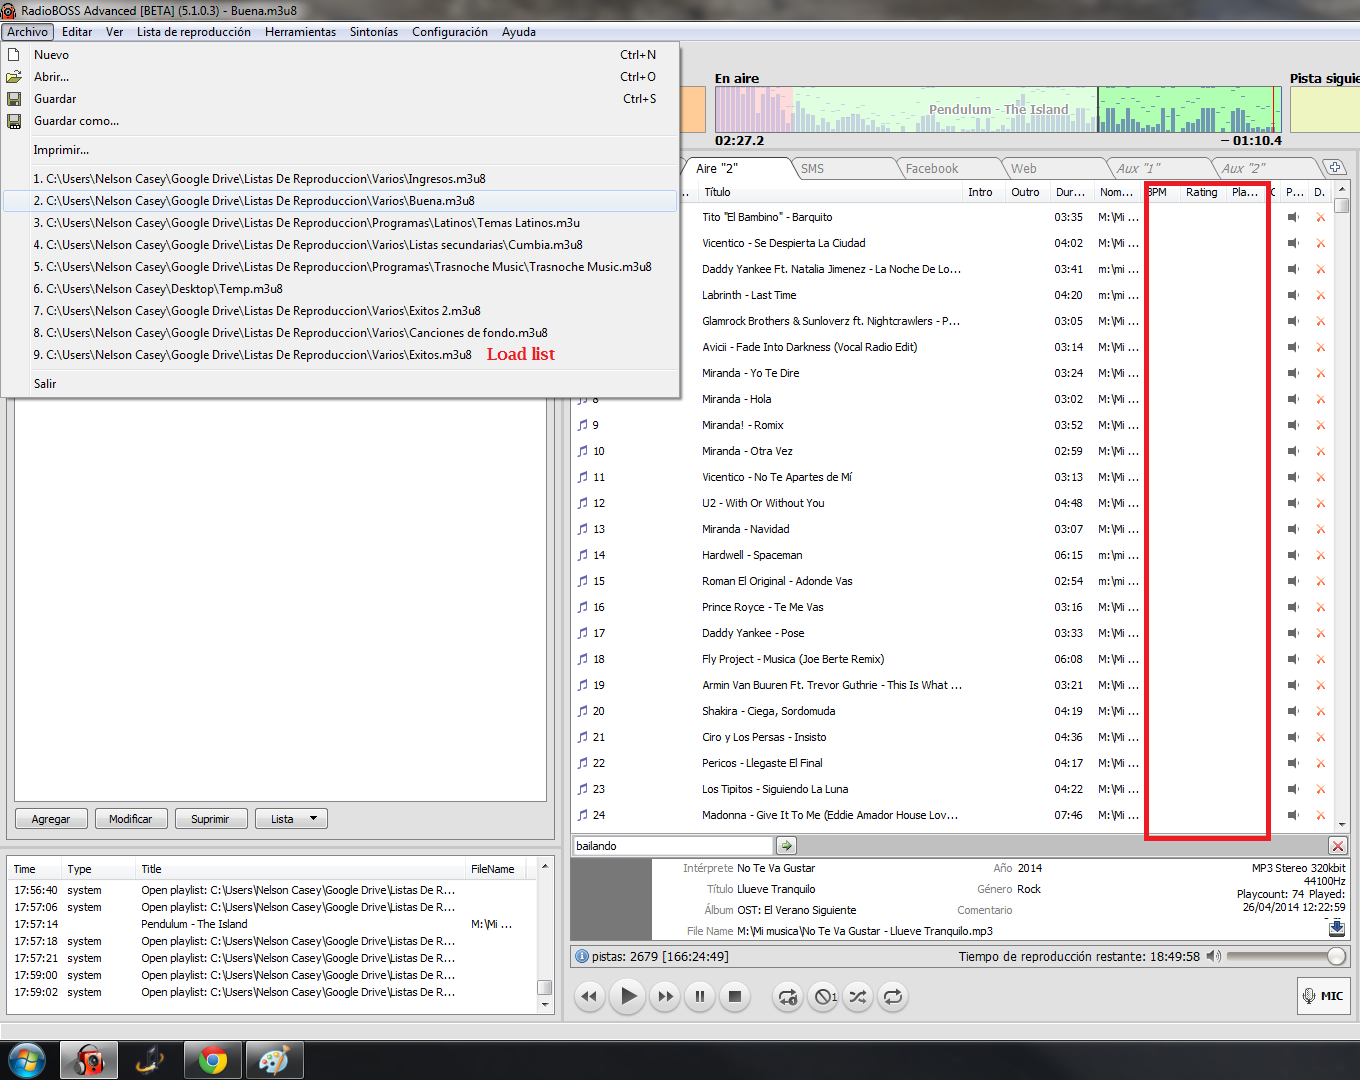Click speaker icon on Vicentico Se Despierta row
Viewport: 1360px width, 1080px height.
(x=1294, y=243)
